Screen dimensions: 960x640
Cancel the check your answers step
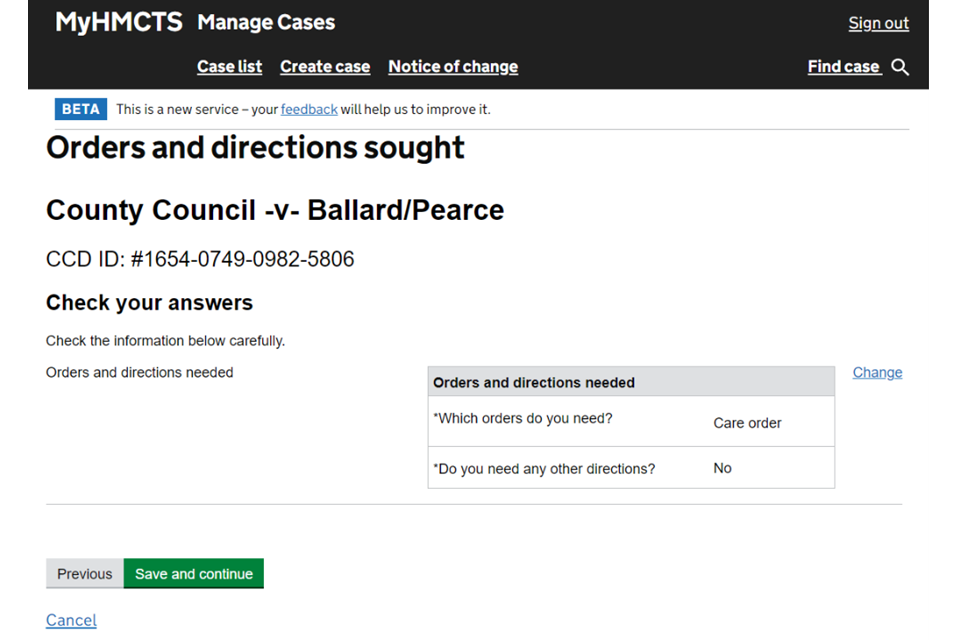tap(71, 620)
